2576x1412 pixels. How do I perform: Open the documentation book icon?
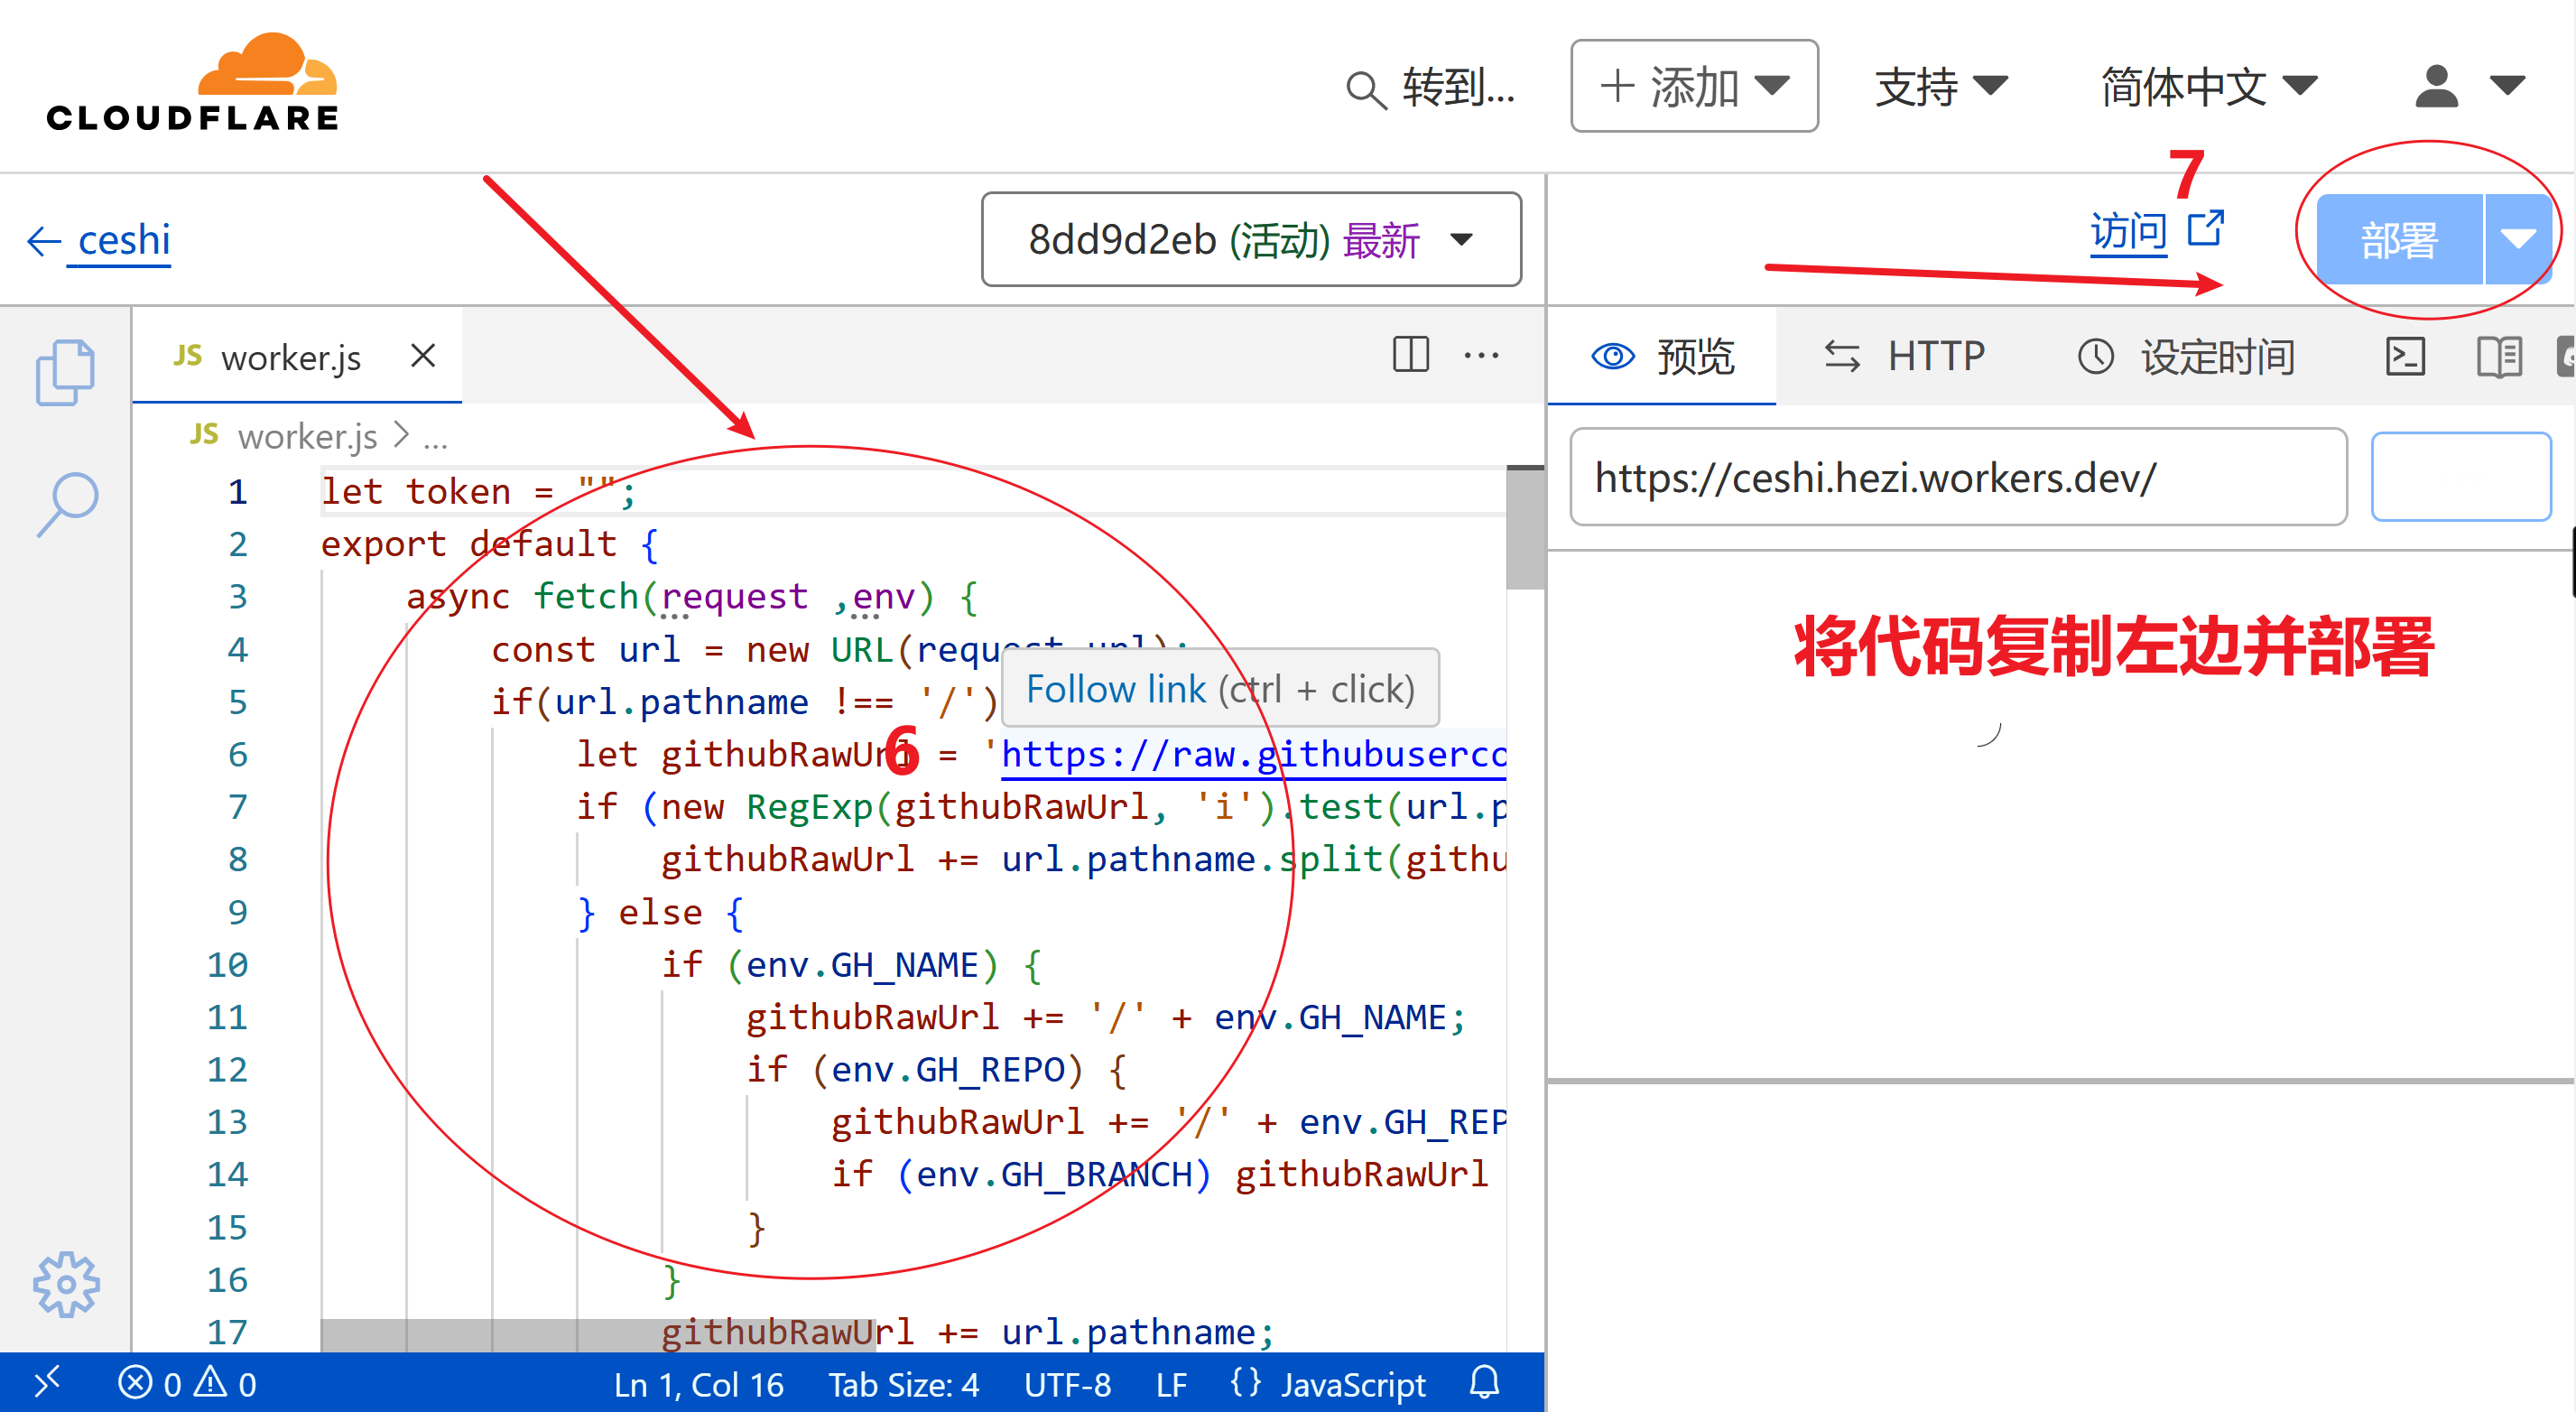pyautogui.click(x=2499, y=356)
